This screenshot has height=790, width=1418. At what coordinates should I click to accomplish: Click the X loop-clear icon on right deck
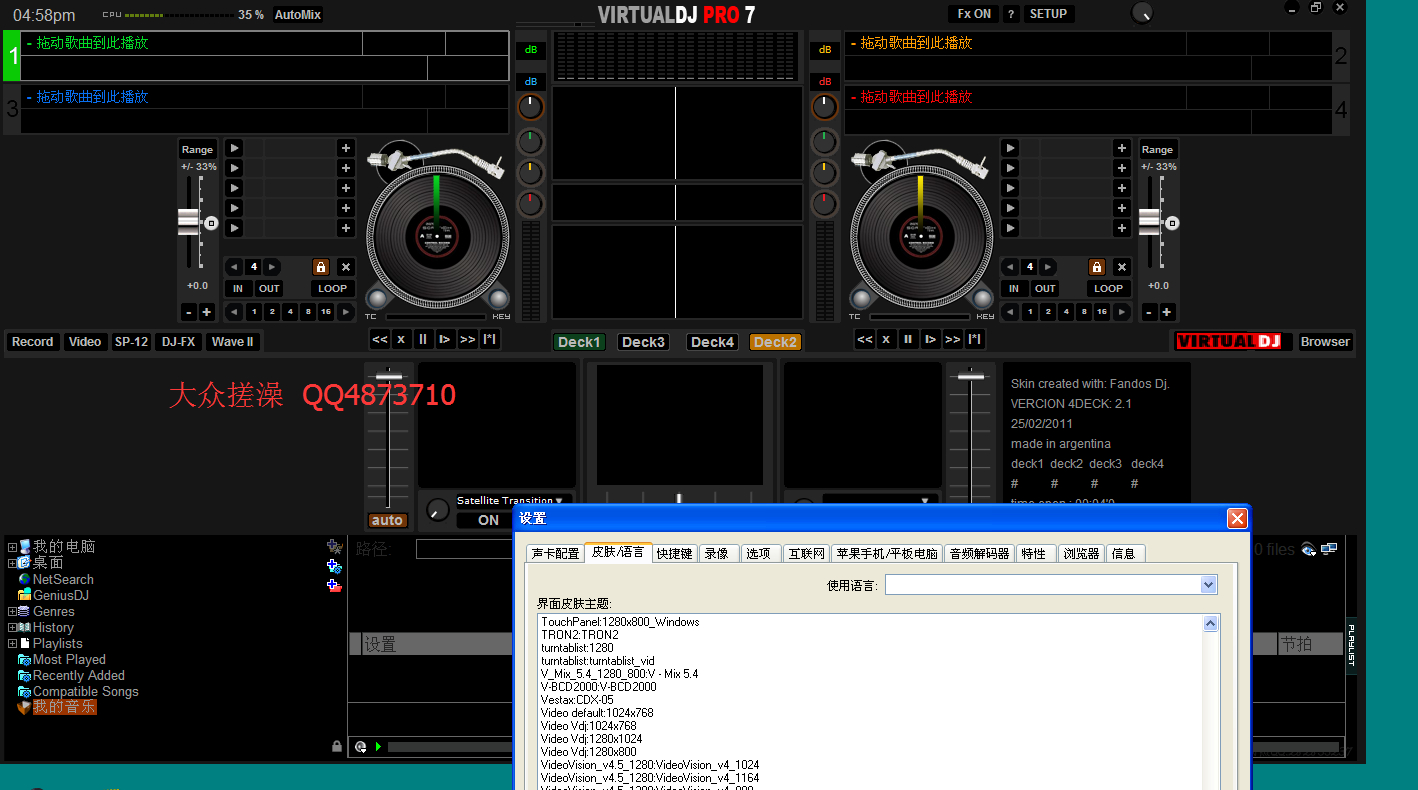pos(1122,267)
